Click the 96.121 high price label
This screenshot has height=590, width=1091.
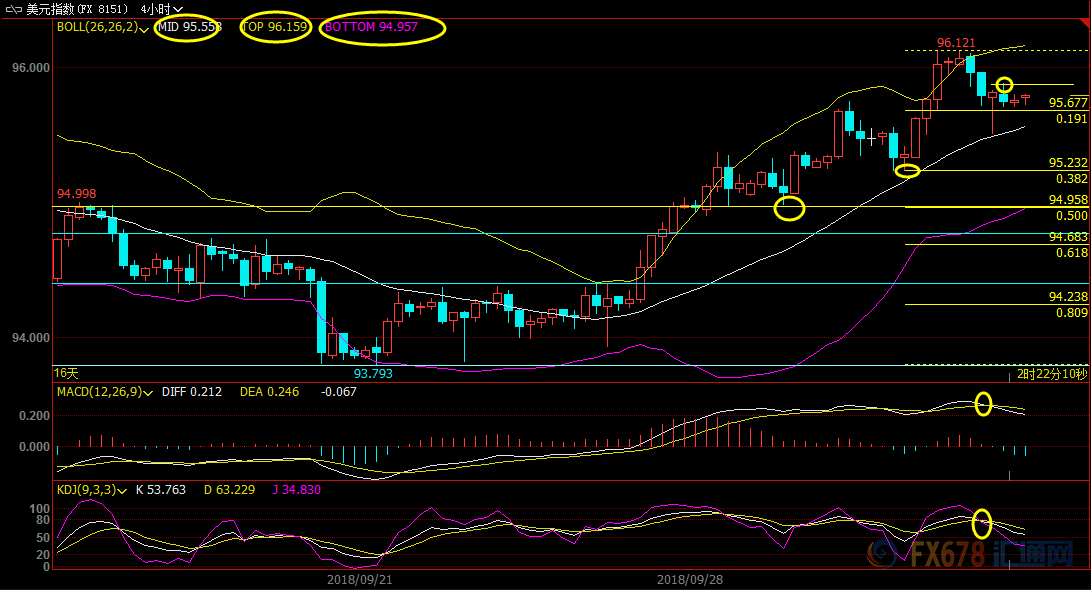tap(955, 43)
